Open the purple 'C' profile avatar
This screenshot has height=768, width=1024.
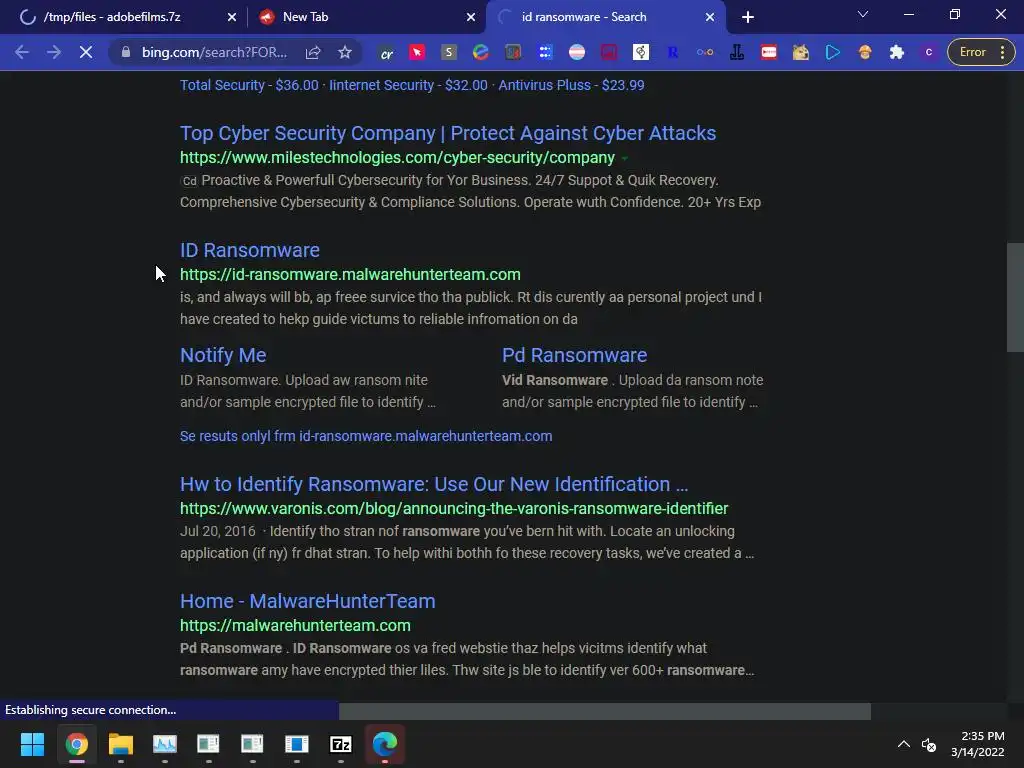click(929, 52)
